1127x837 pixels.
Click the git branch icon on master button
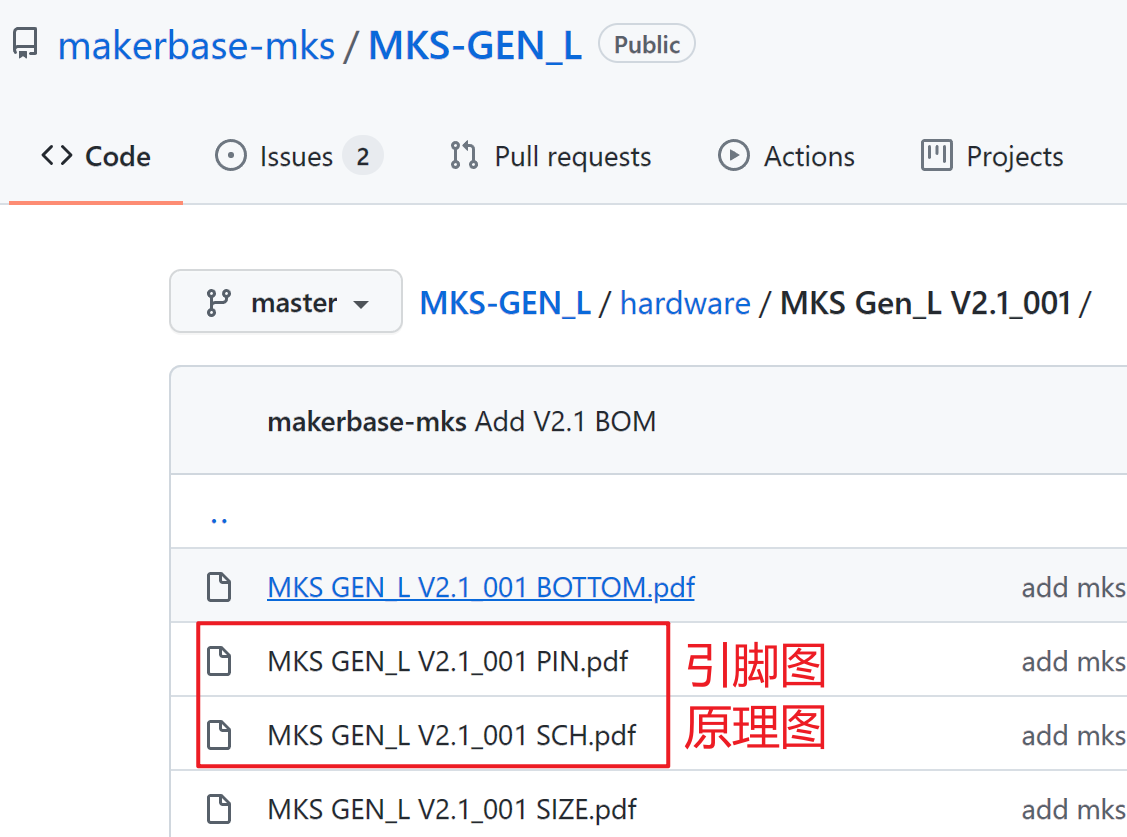(x=218, y=302)
